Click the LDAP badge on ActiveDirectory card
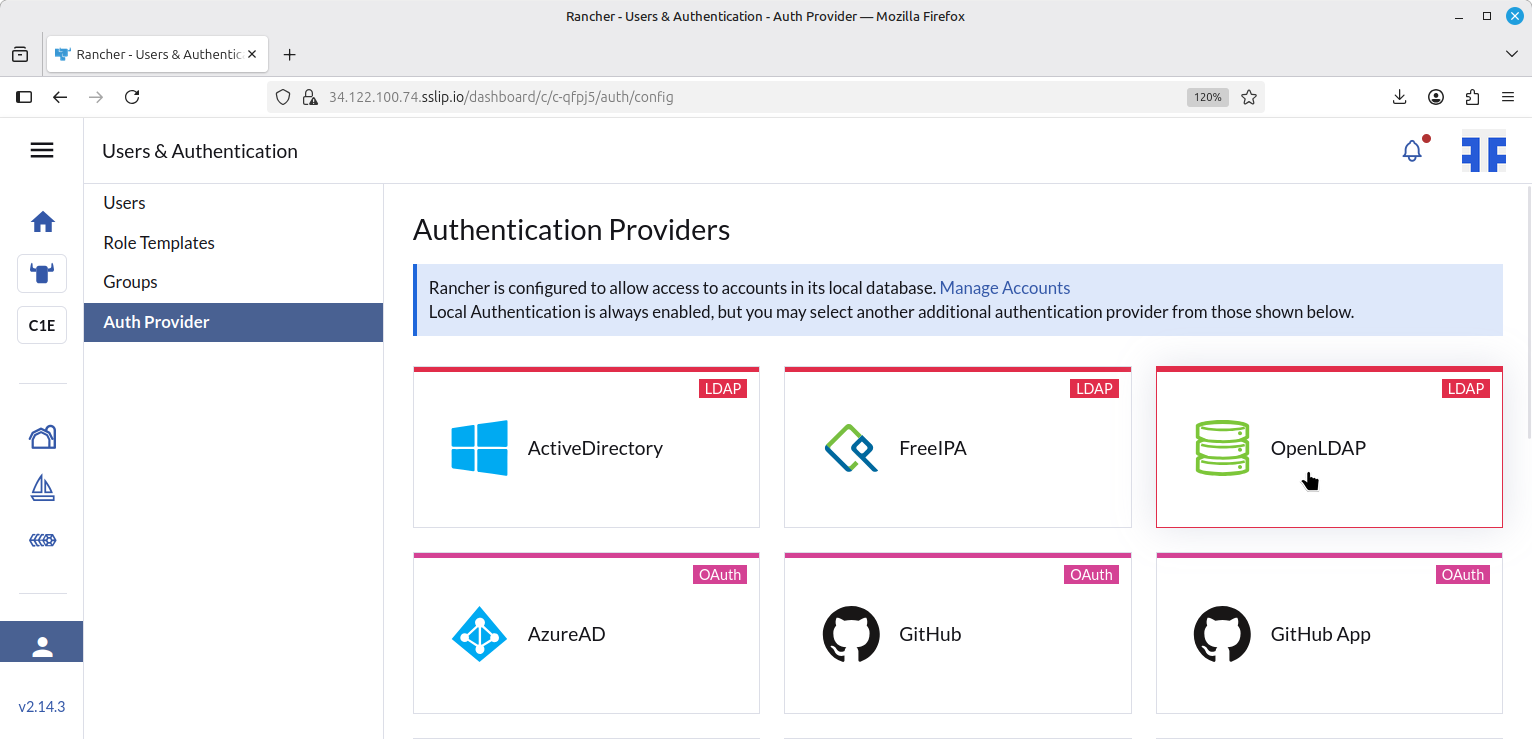This screenshot has width=1532, height=739. click(x=722, y=388)
